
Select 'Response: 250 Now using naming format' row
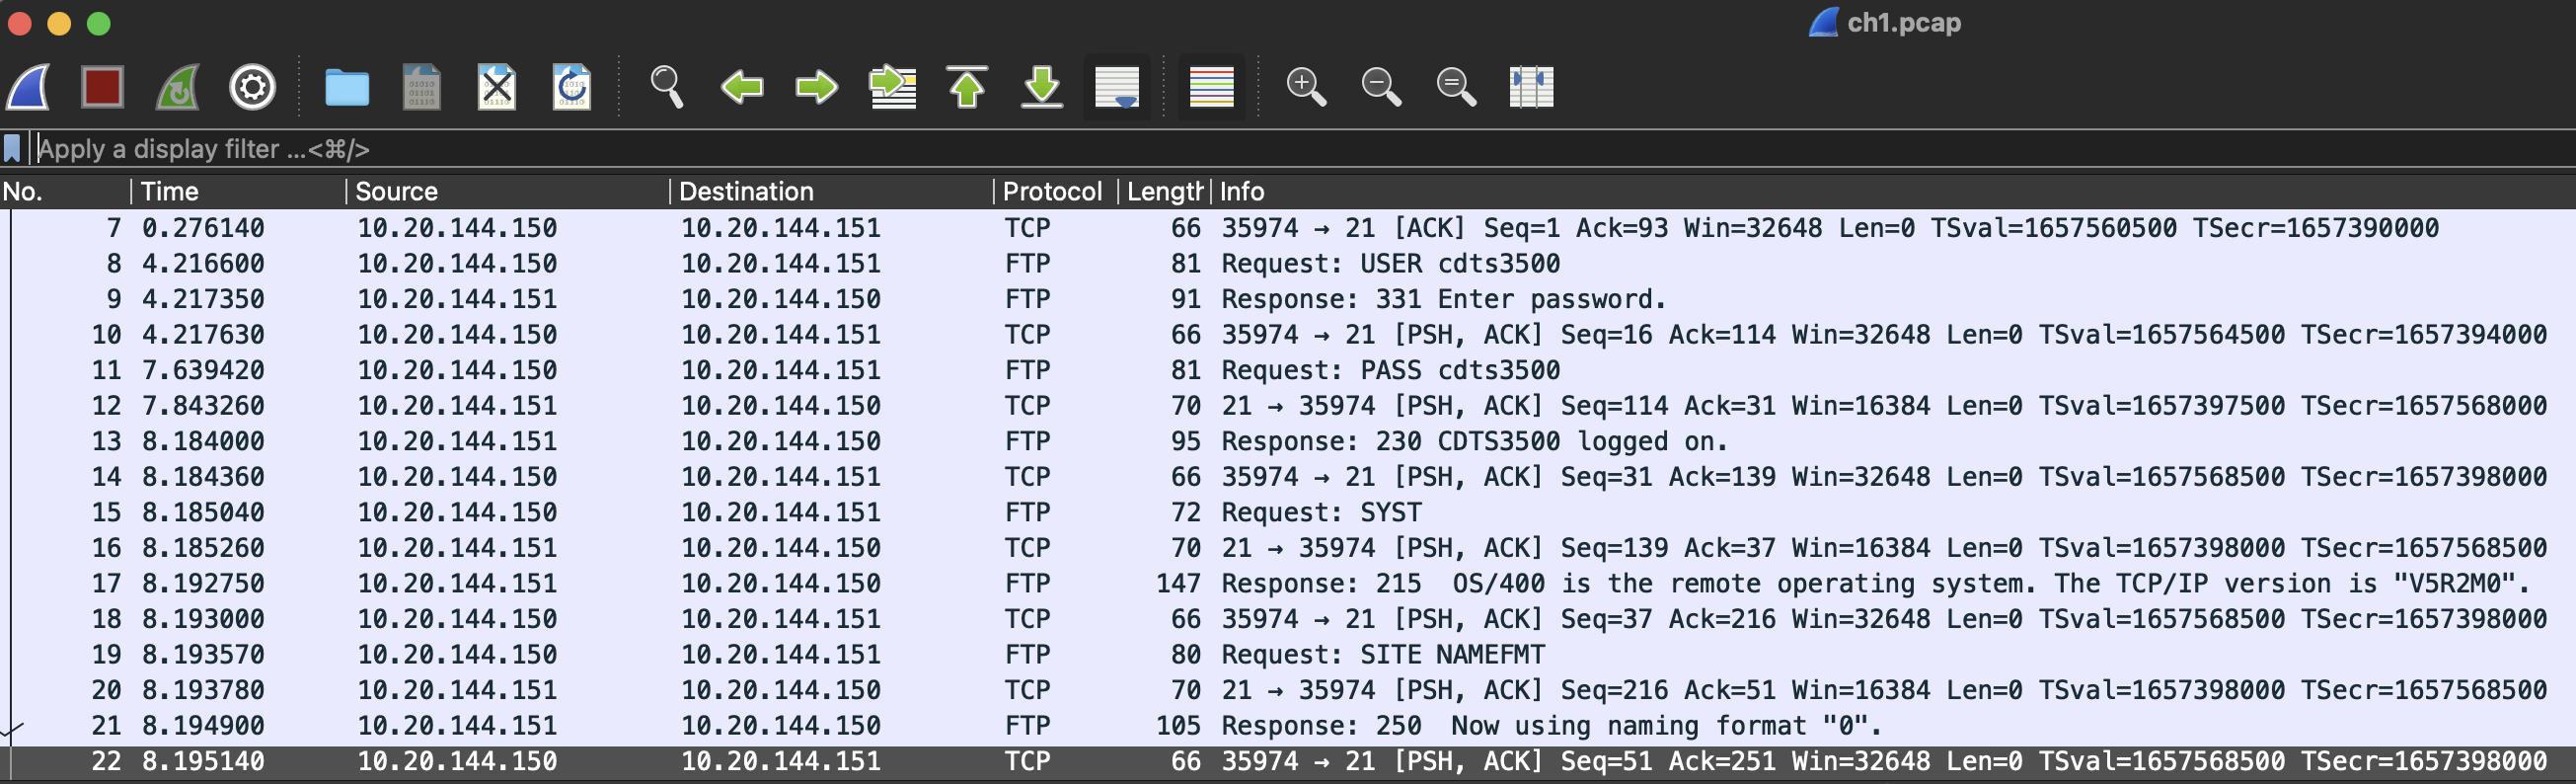coord(1288,725)
